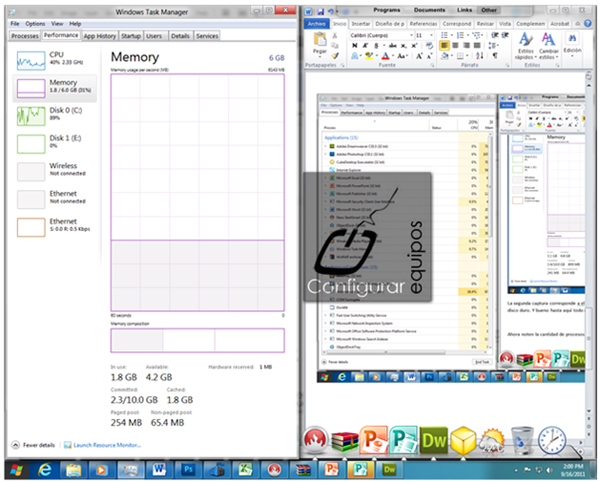Open Excel from the Windows taskbar
The width and height of the screenshot is (600, 483).
click(x=245, y=470)
